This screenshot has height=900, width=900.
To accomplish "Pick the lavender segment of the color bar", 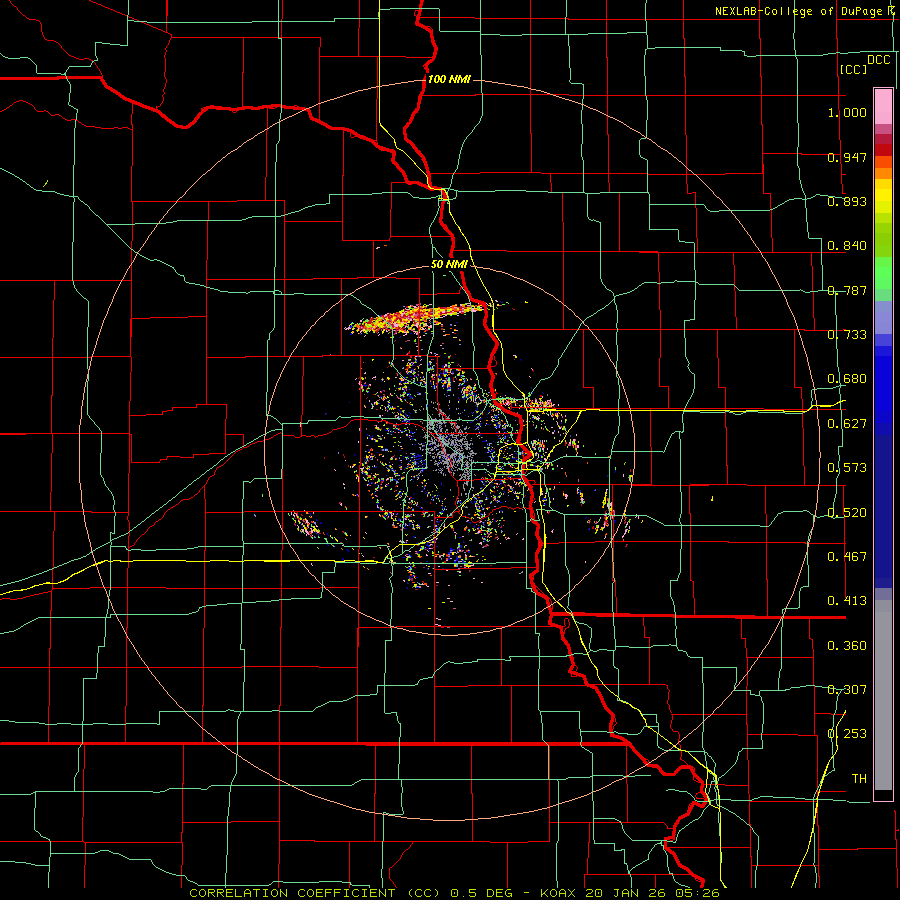I will coord(883,317).
